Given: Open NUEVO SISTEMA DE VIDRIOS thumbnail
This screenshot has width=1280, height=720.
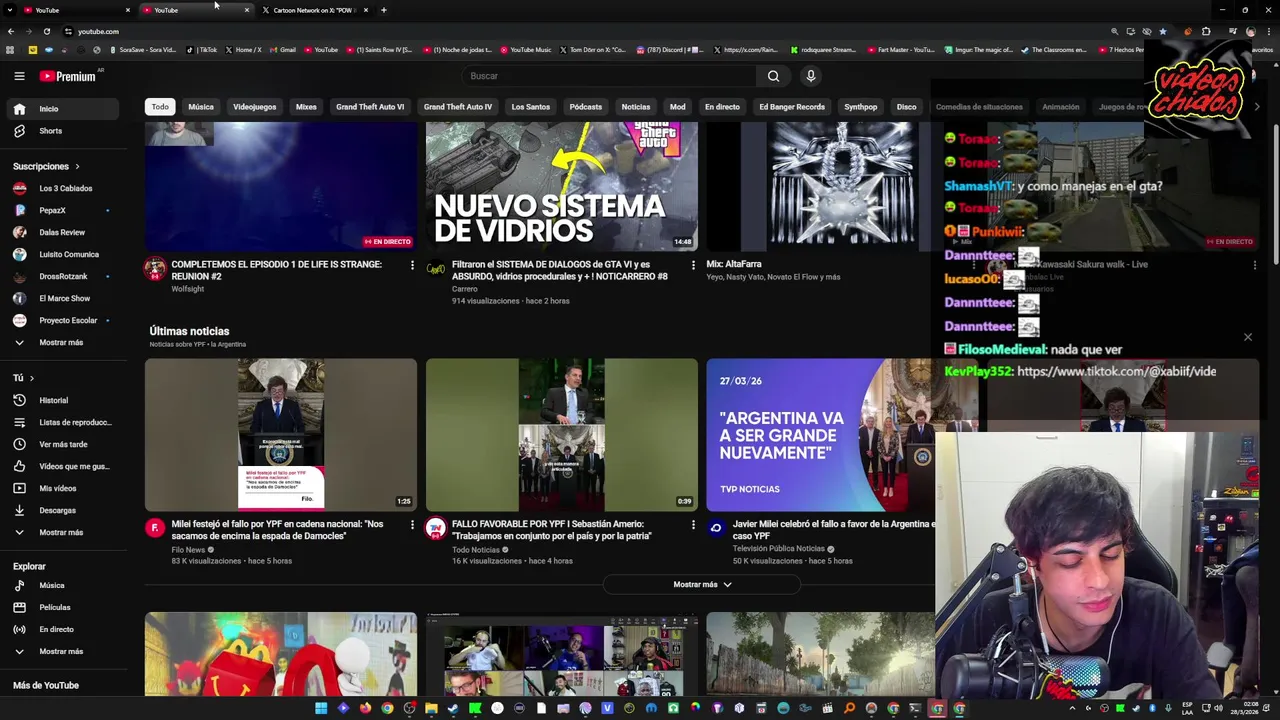Looking at the screenshot, I should coord(562,187).
